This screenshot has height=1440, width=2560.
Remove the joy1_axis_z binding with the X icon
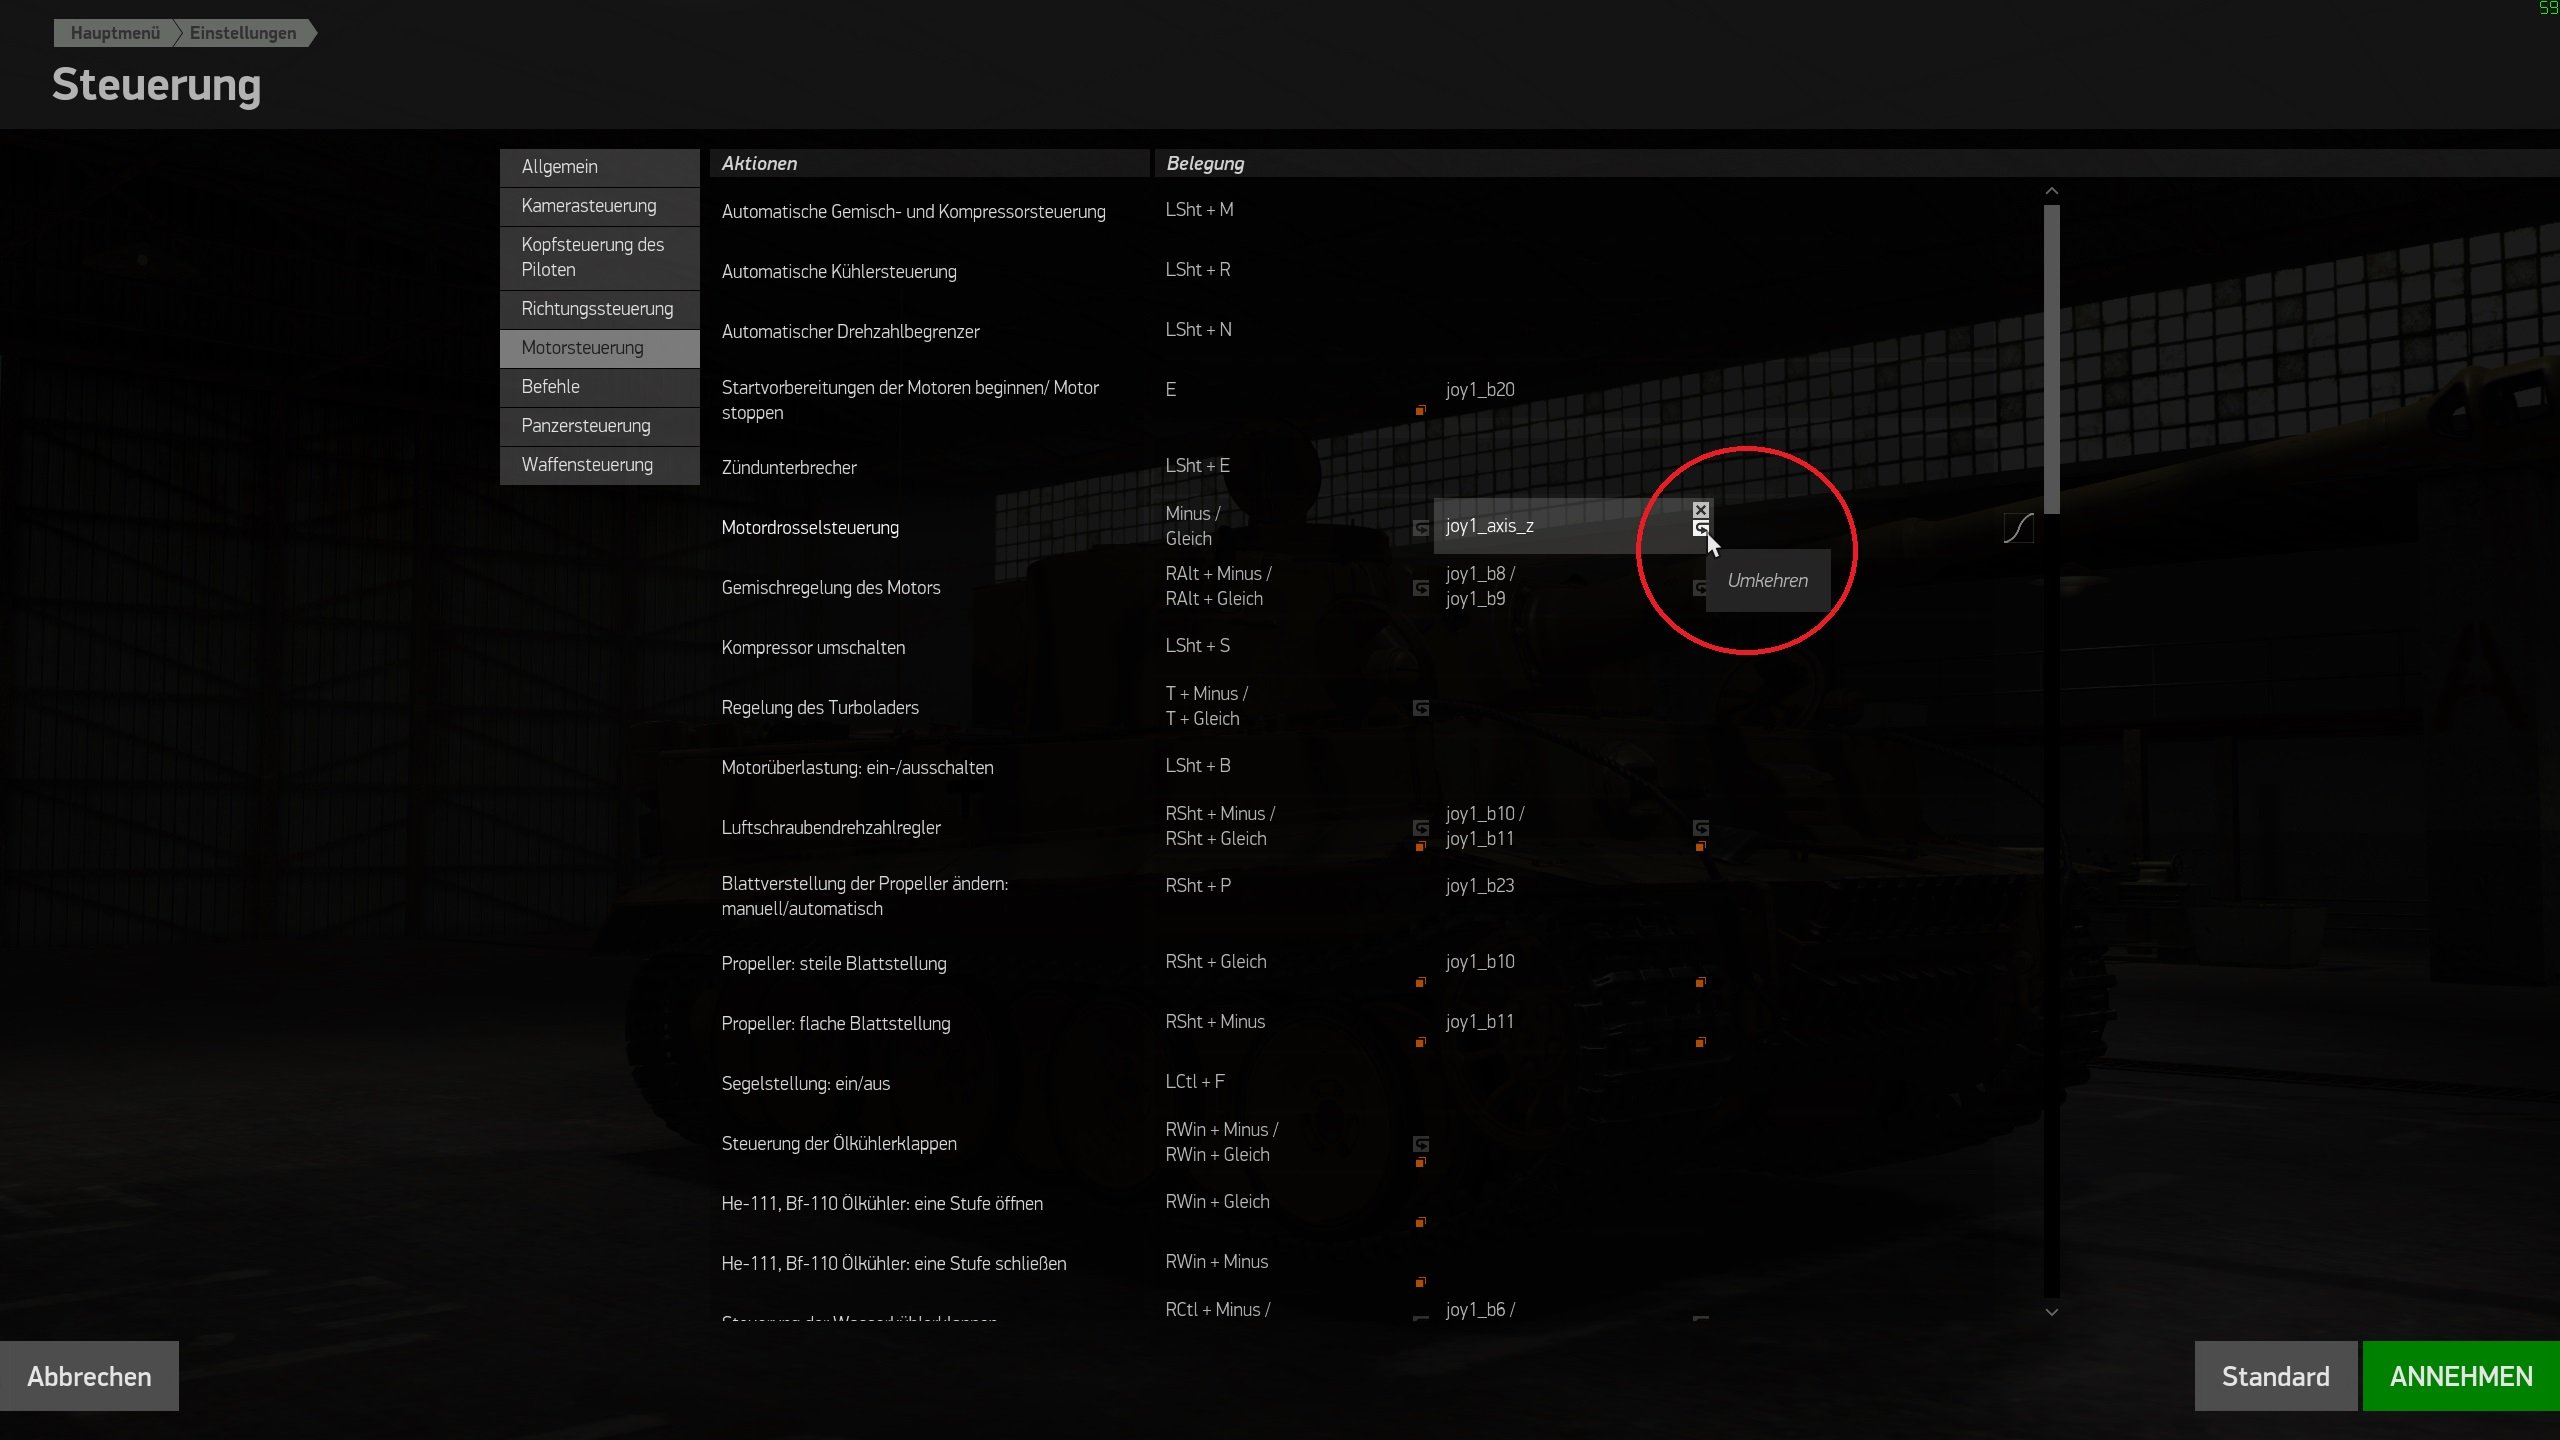point(1700,510)
